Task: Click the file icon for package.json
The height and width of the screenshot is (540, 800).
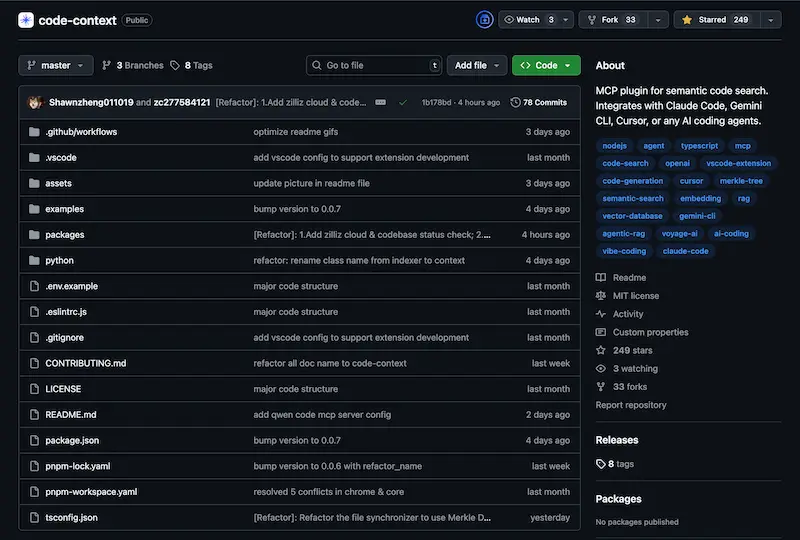Action: (34, 440)
